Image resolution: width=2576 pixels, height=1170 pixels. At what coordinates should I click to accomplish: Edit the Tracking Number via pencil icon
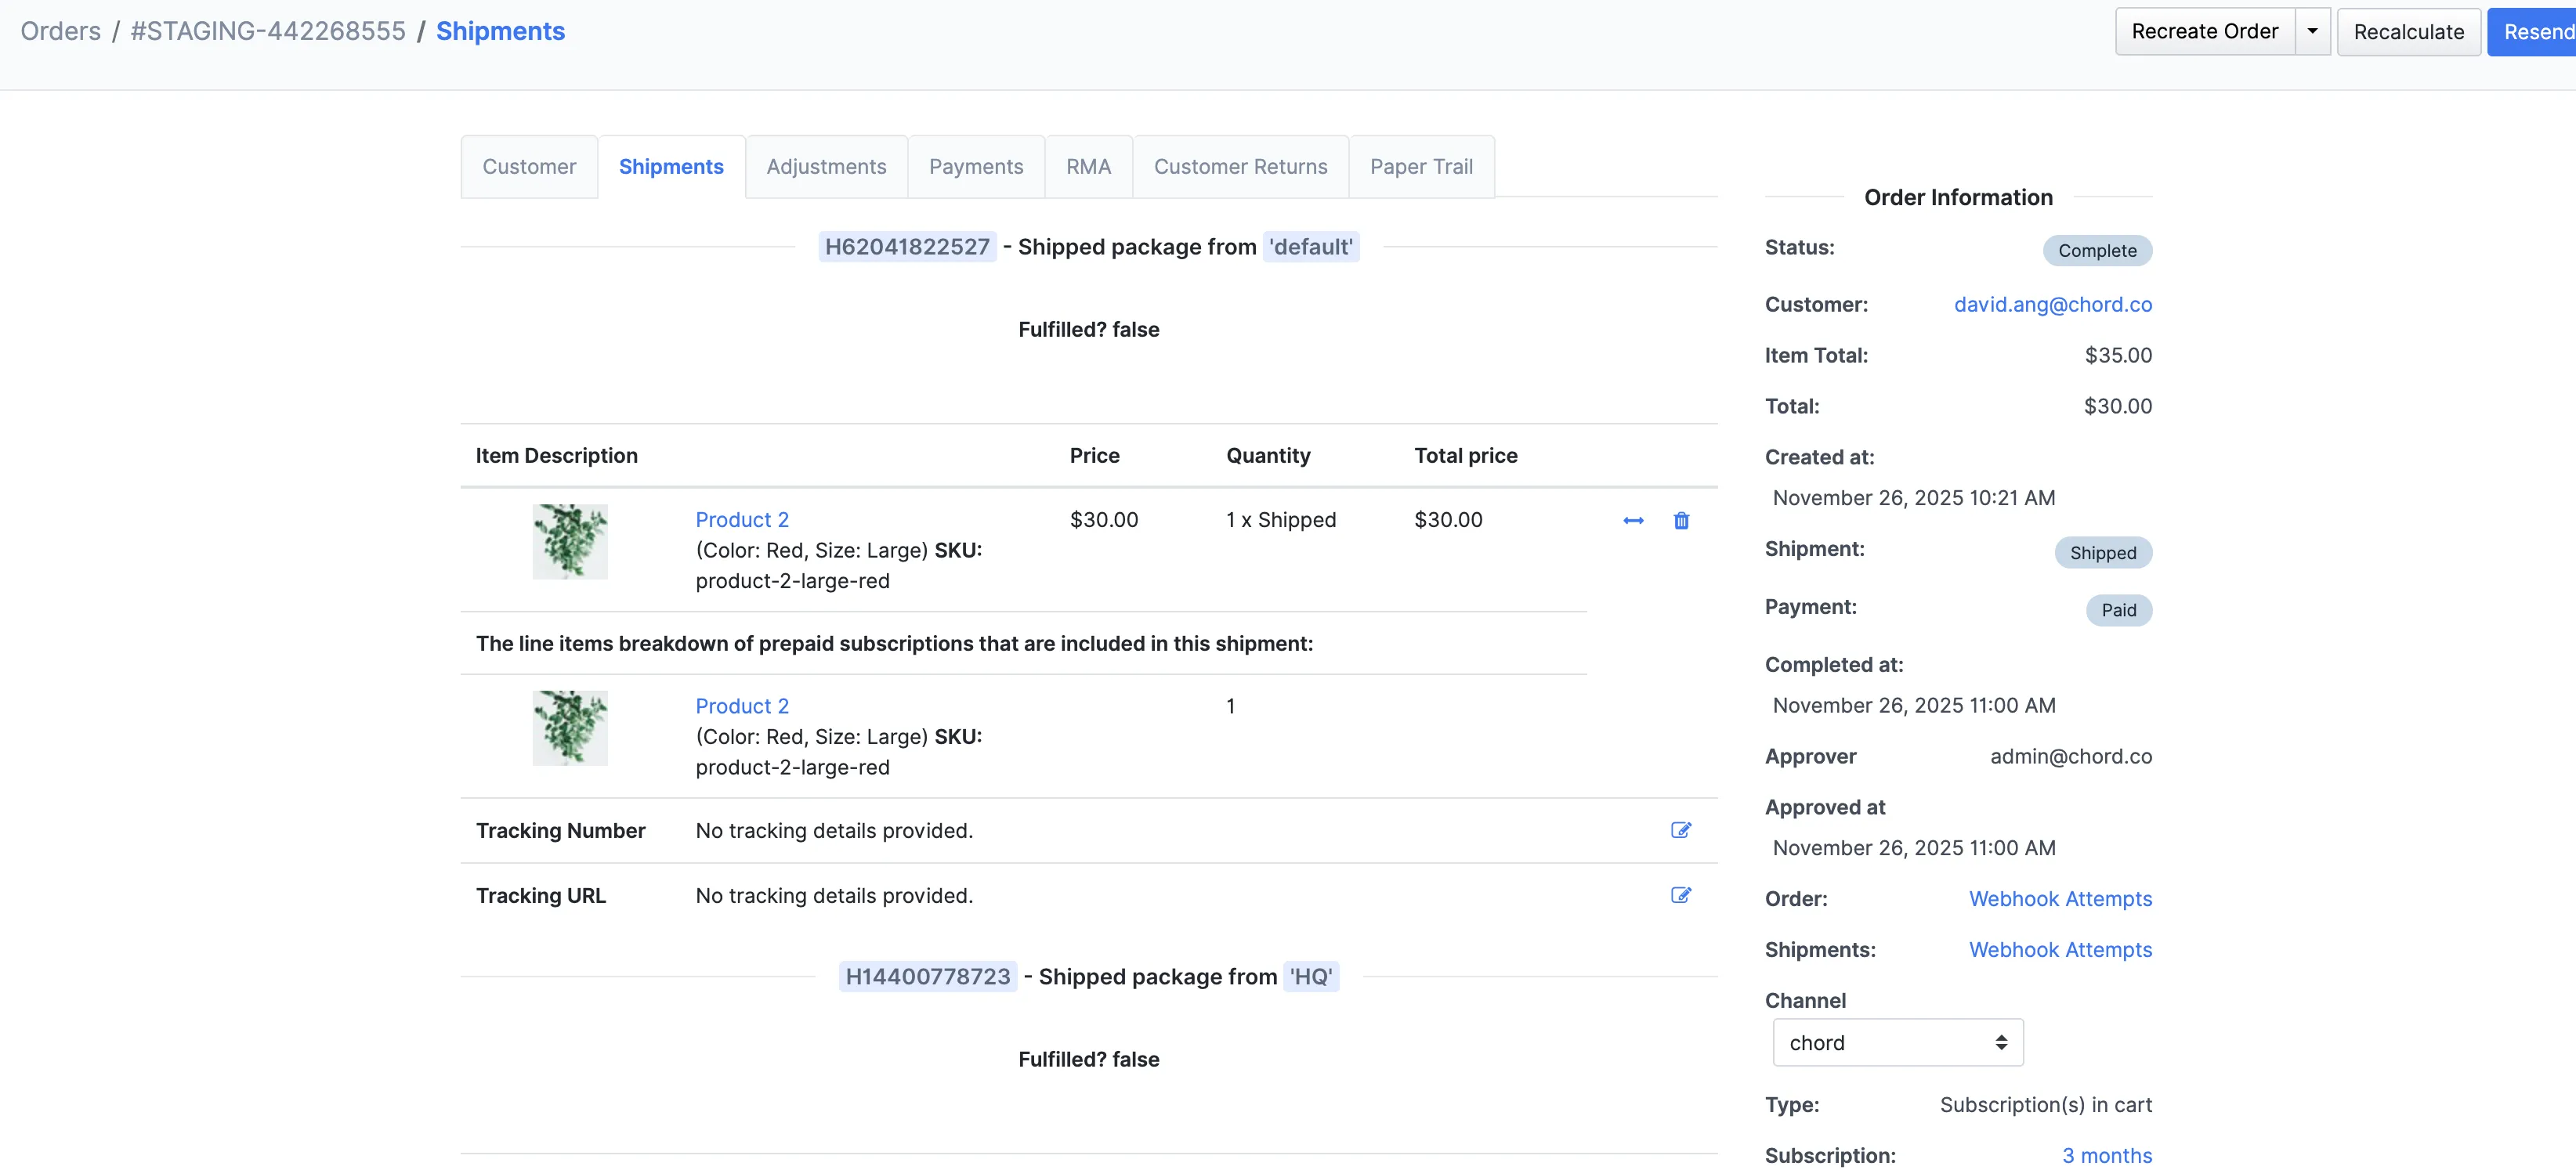pyautogui.click(x=1681, y=830)
